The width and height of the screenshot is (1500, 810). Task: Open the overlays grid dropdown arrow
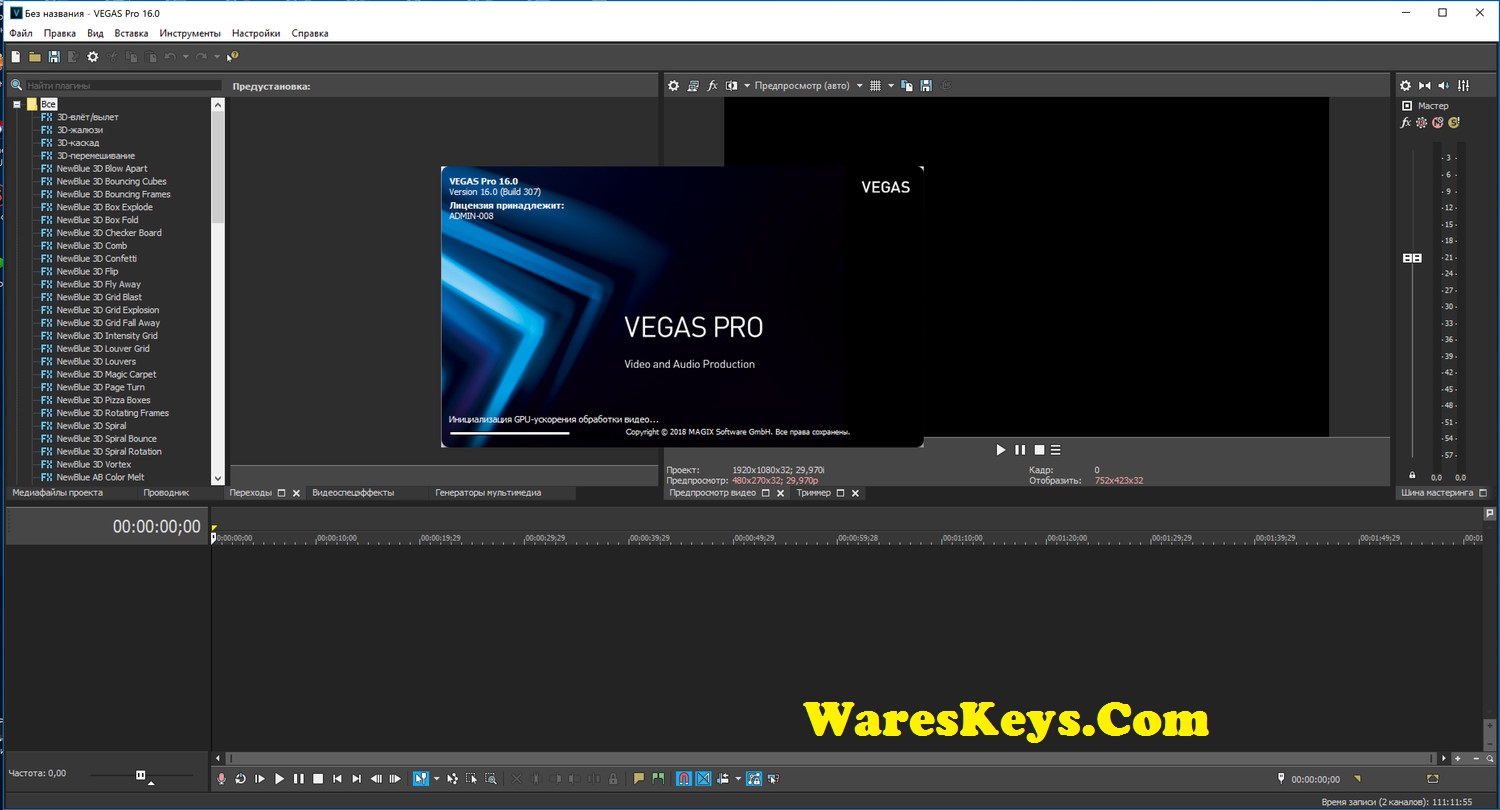(890, 86)
